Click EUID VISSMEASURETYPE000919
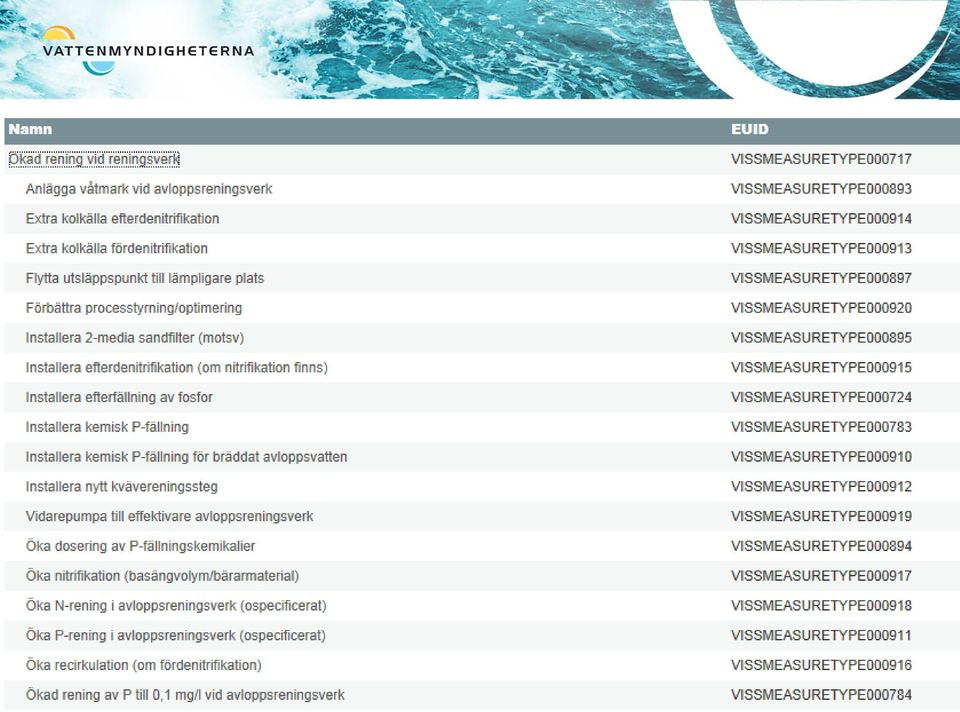 point(821,517)
